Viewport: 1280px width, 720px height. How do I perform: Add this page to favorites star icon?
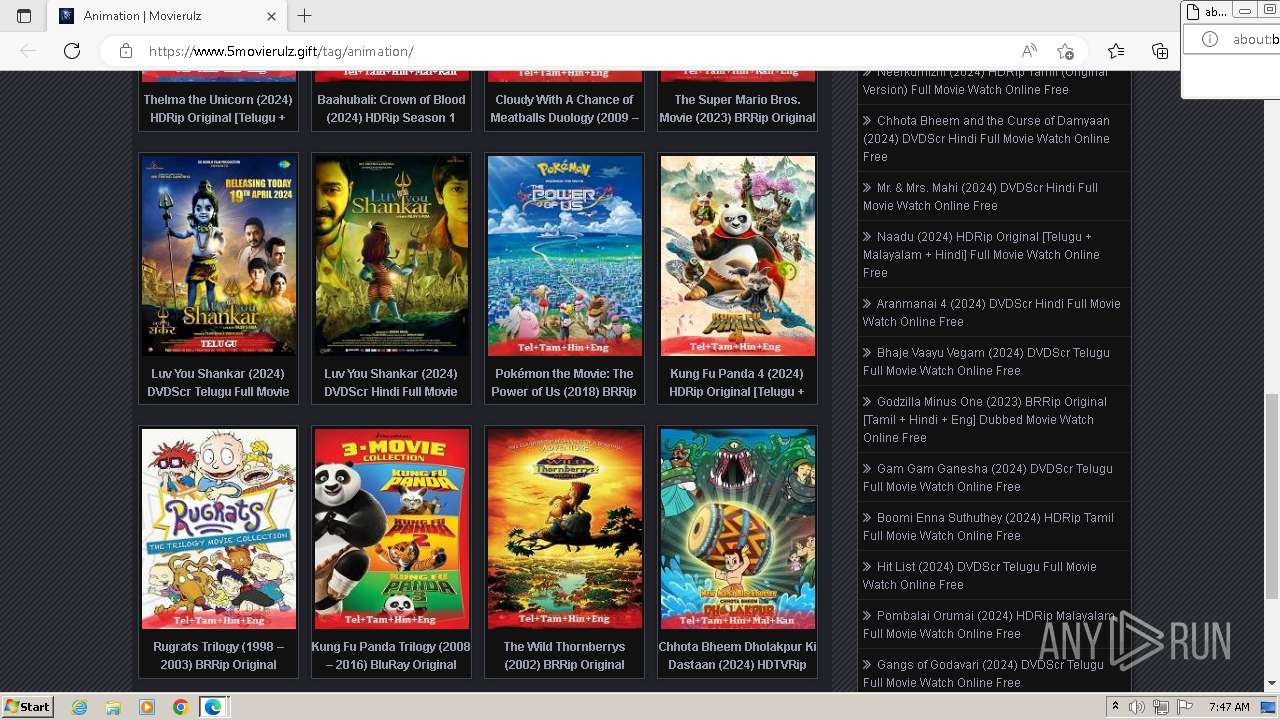point(1065,51)
